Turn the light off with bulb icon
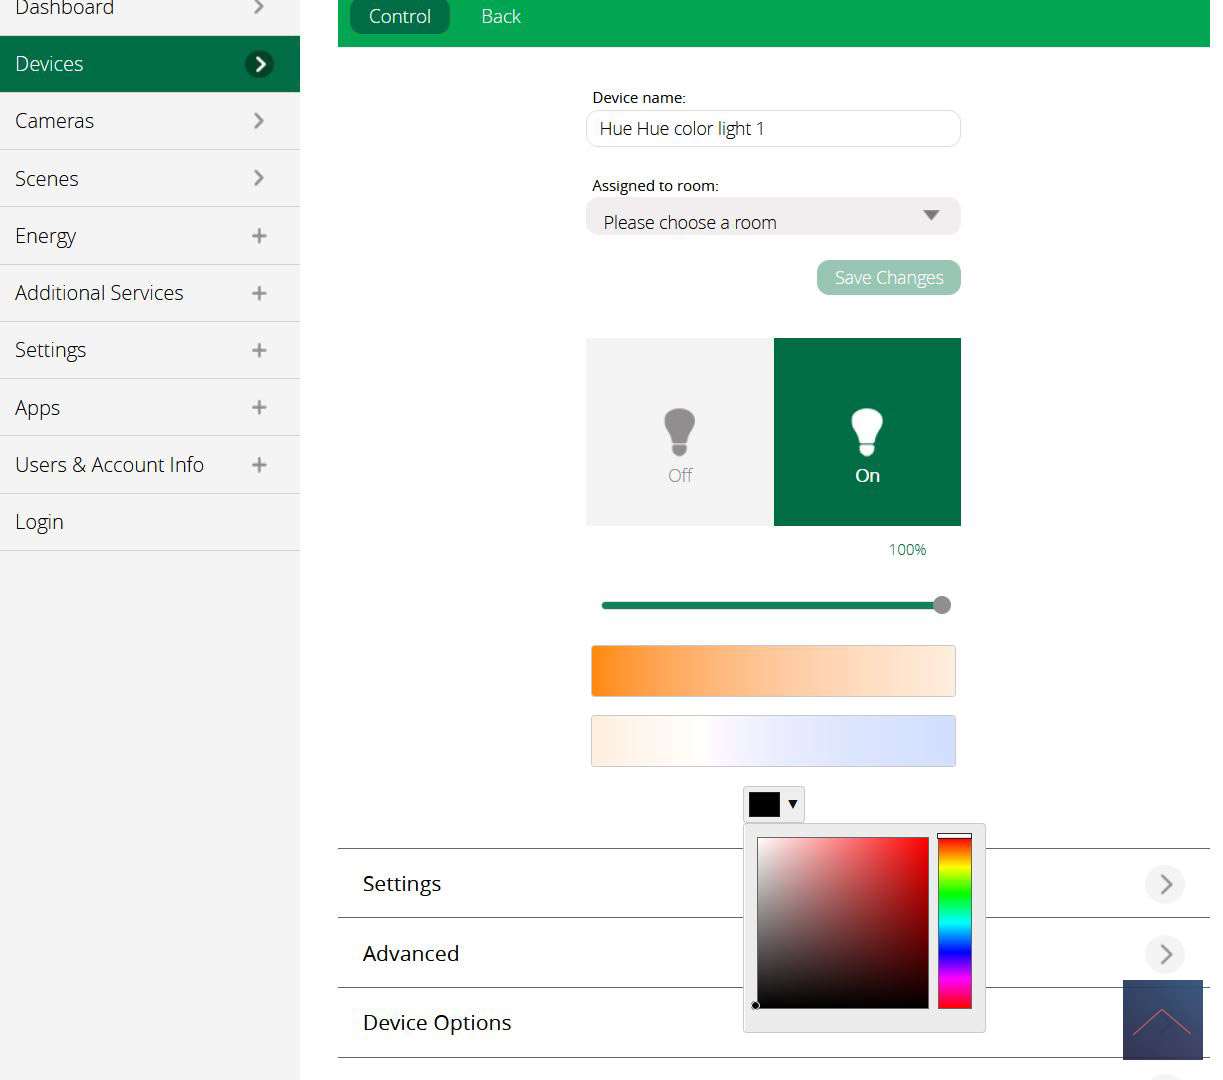 679,432
